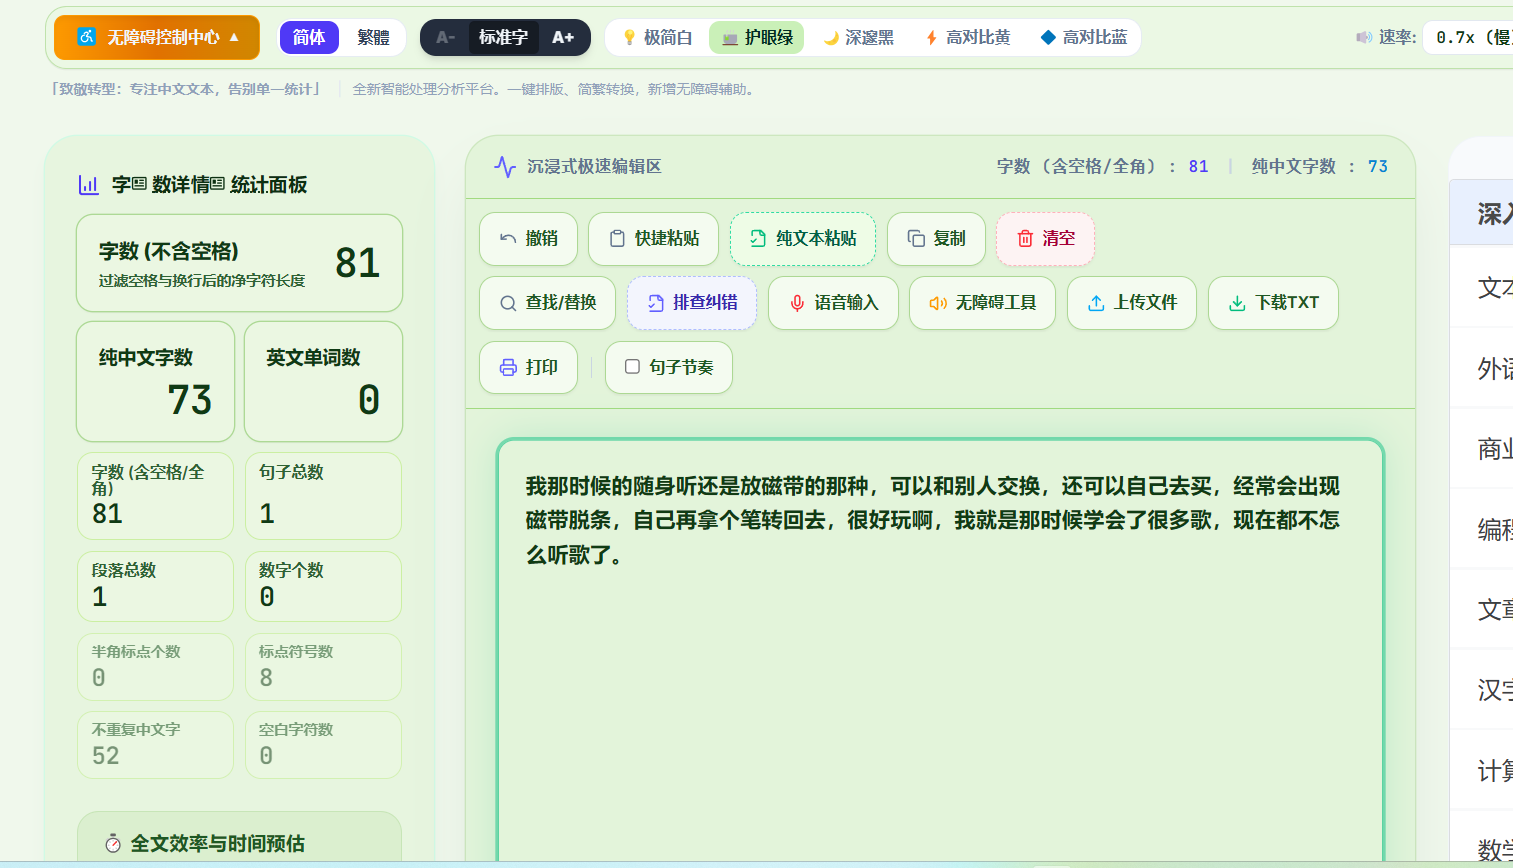Click the speaker icon beside 速率

(x=1364, y=37)
